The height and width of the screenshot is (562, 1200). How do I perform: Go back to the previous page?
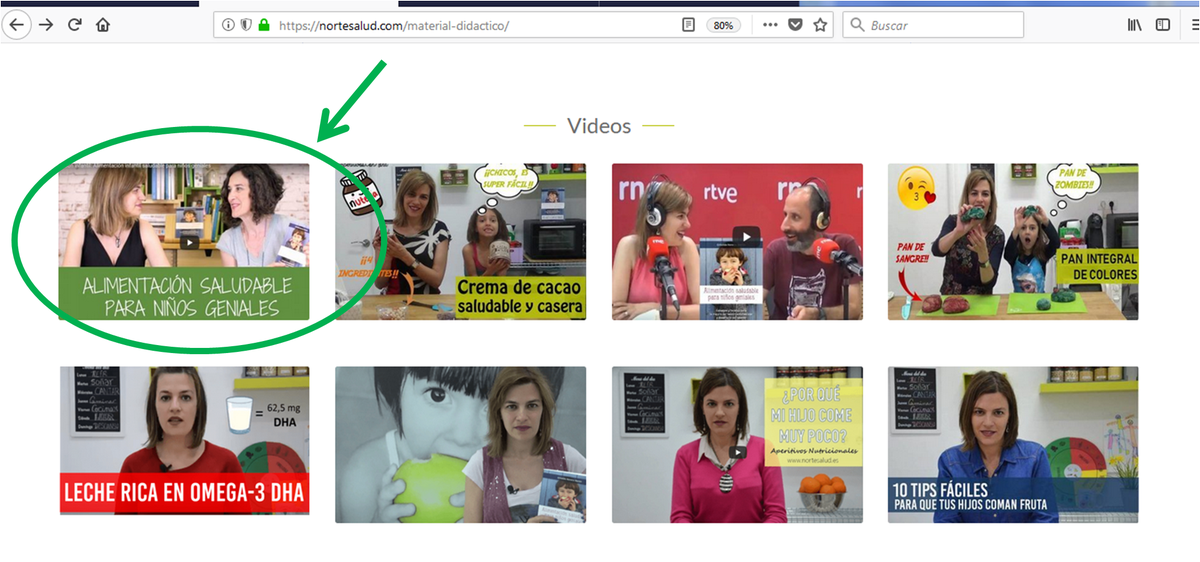point(17,25)
